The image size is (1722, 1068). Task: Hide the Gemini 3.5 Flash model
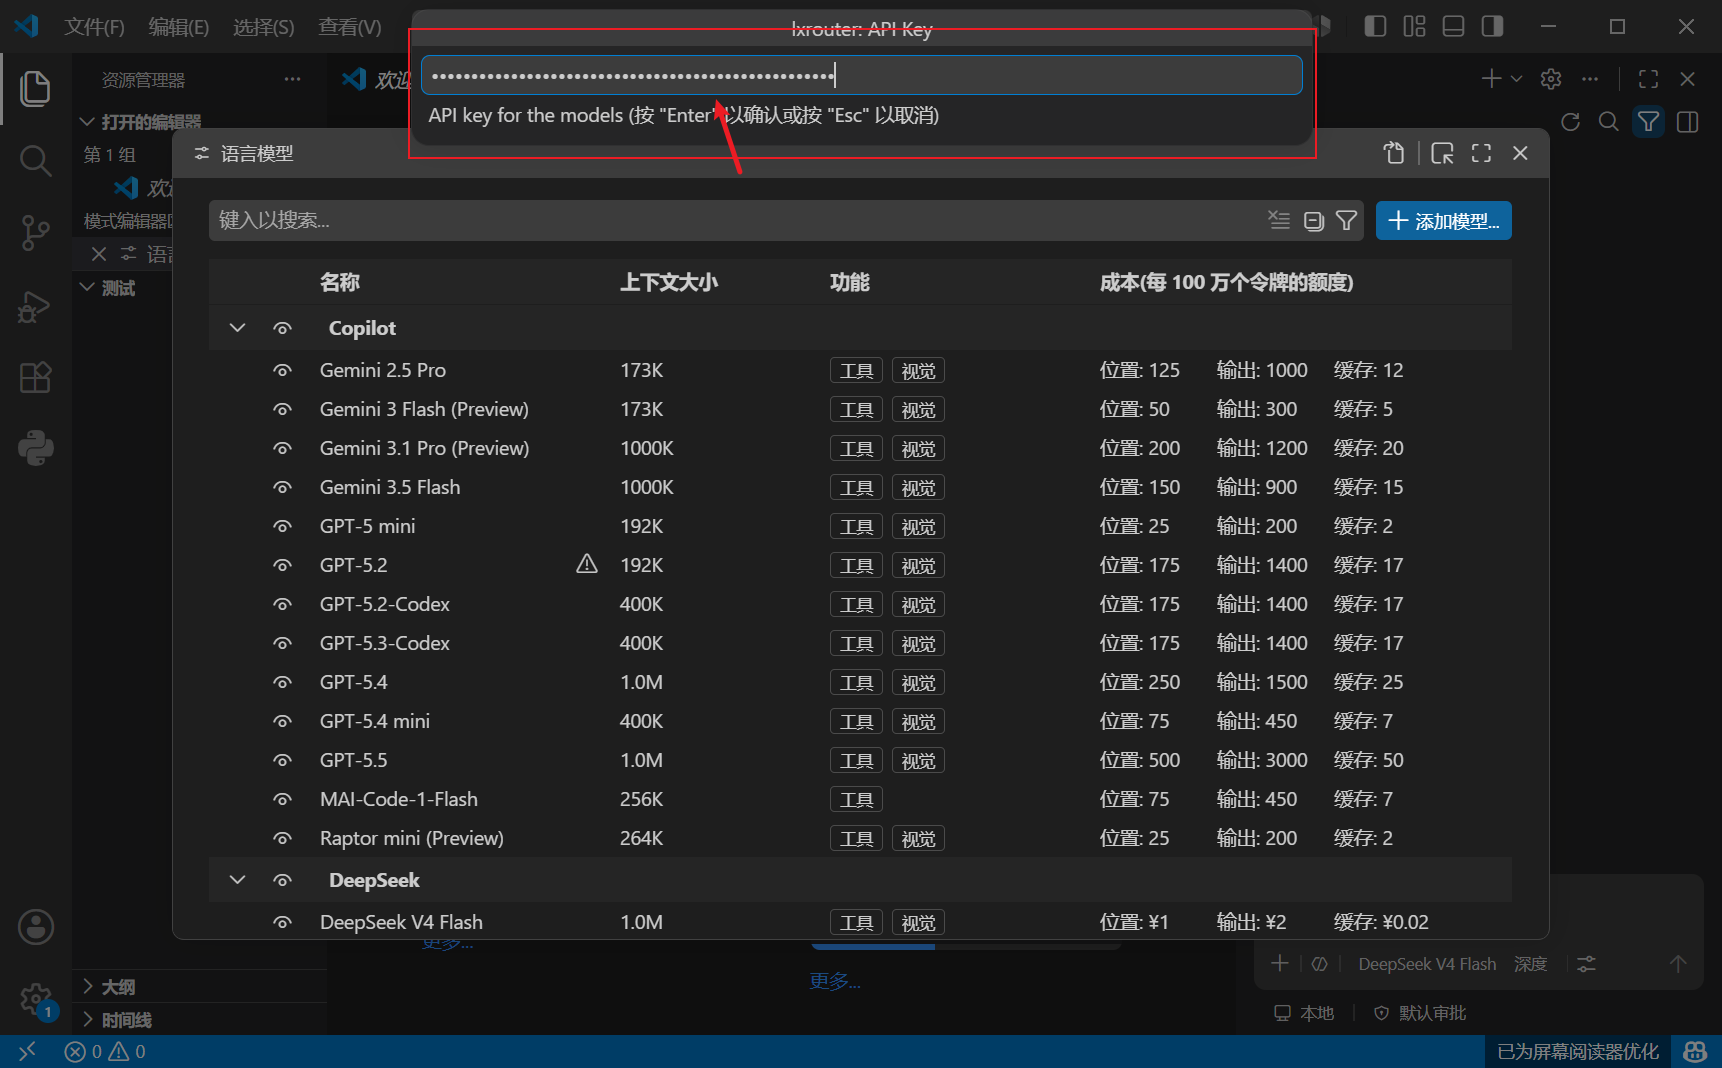tap(283, 488)
